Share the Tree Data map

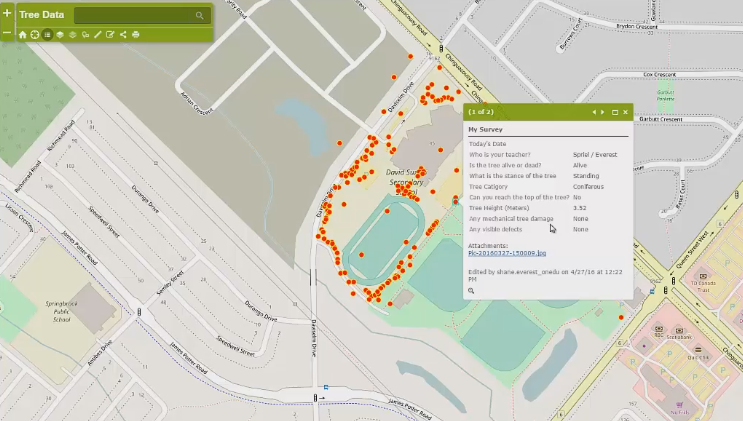tap(122, 35)
